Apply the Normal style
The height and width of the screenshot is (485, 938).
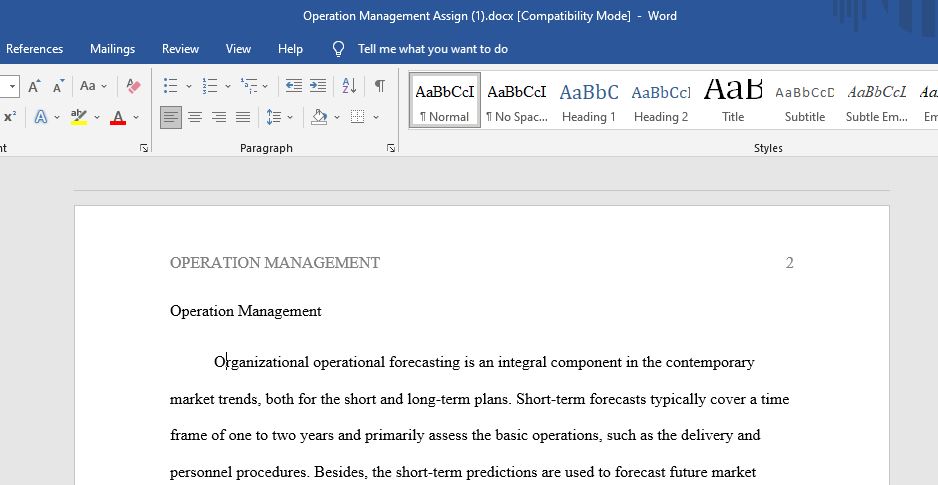coord(444,100)
